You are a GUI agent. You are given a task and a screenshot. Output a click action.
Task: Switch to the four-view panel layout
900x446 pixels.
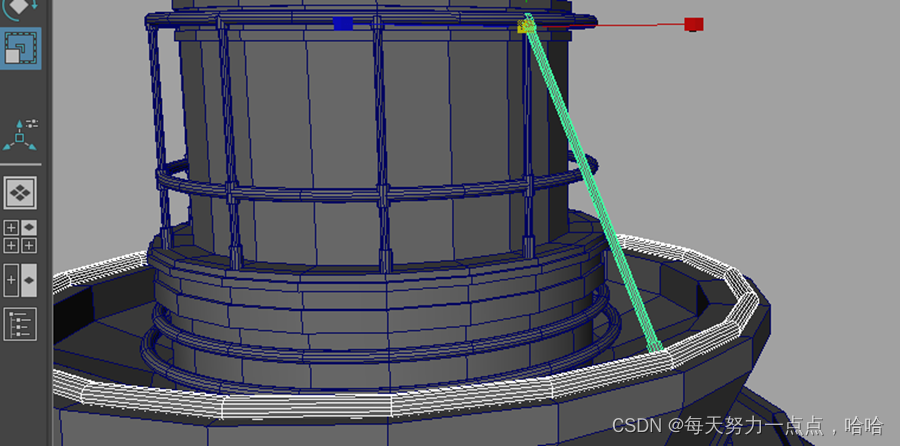click(x=20, y=236)
